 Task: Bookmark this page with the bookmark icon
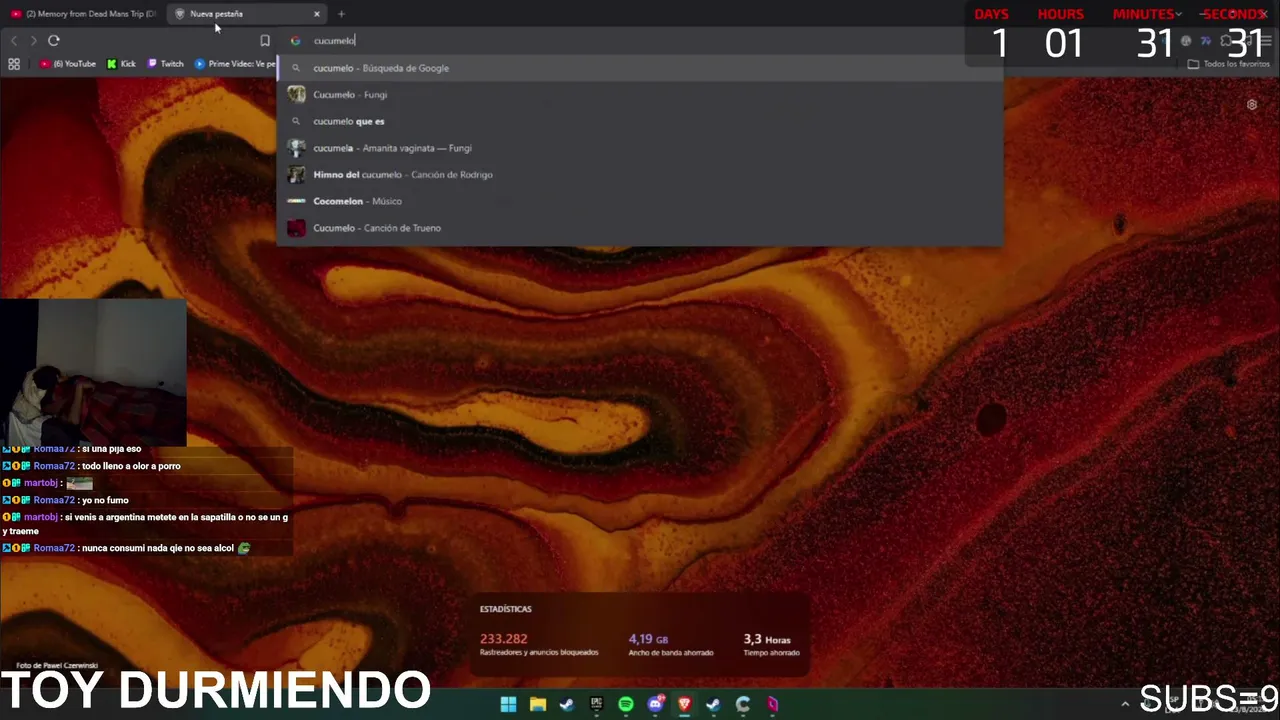tap(265, 41)
